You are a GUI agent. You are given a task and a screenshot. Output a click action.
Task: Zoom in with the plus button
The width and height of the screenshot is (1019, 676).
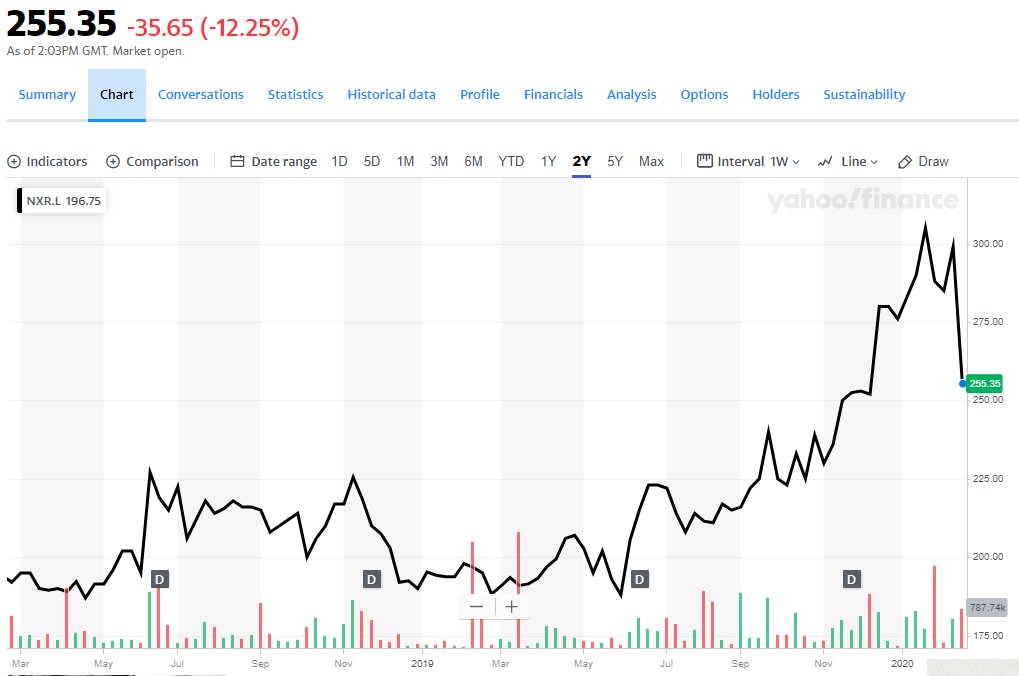coord(511,606)
